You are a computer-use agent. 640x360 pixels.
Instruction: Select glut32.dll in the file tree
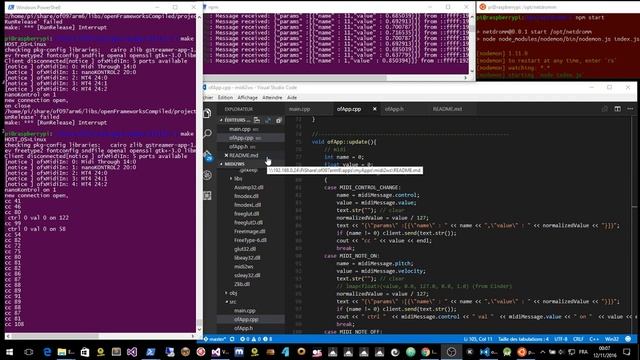click(x=245, y=249)
